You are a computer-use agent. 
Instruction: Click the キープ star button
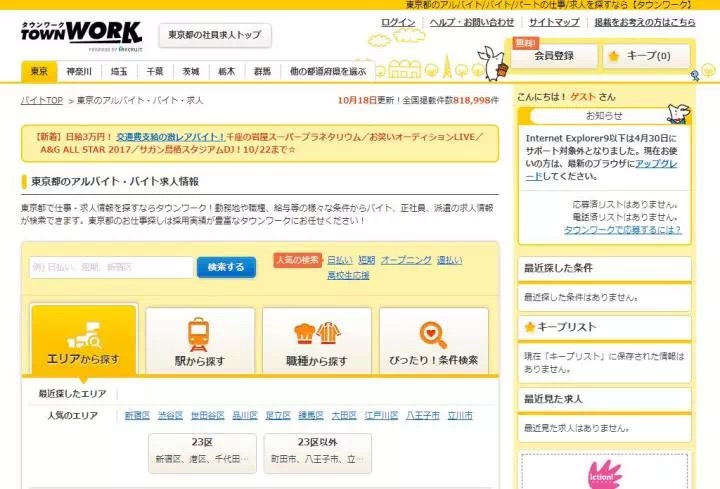tap(646, 56)
